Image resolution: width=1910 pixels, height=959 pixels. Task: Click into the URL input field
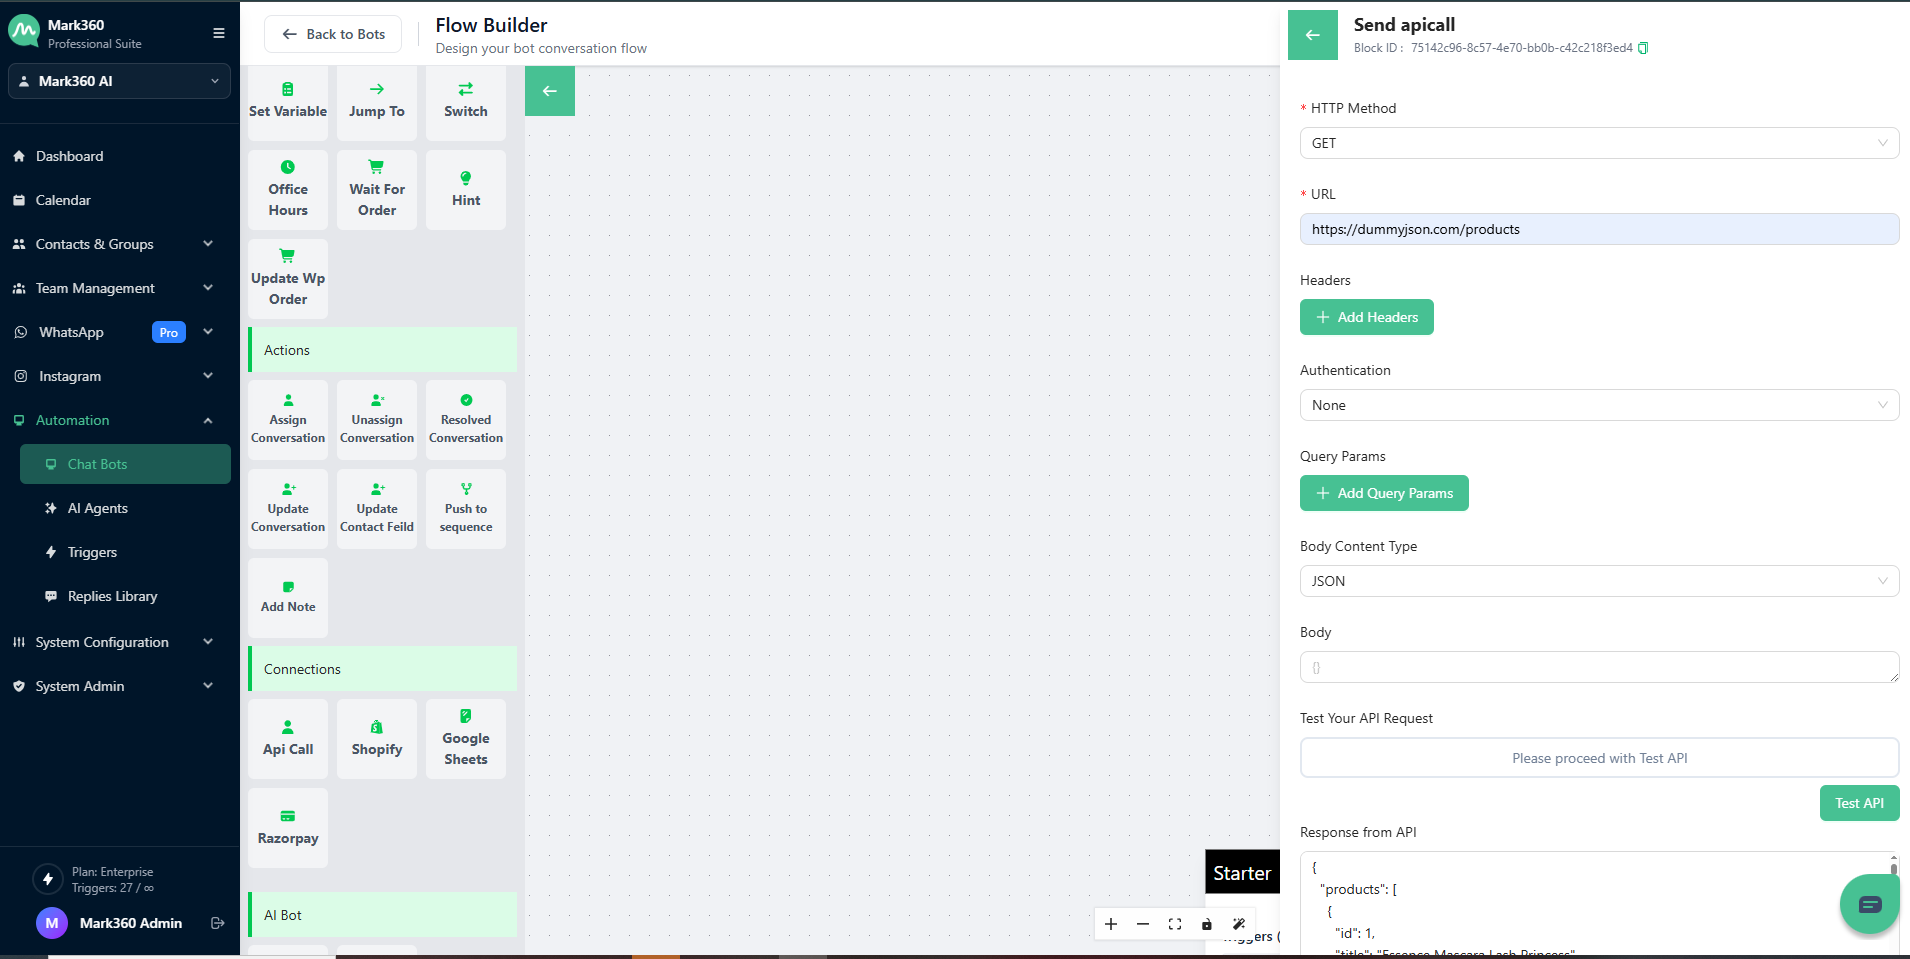tap(1598, 229)
